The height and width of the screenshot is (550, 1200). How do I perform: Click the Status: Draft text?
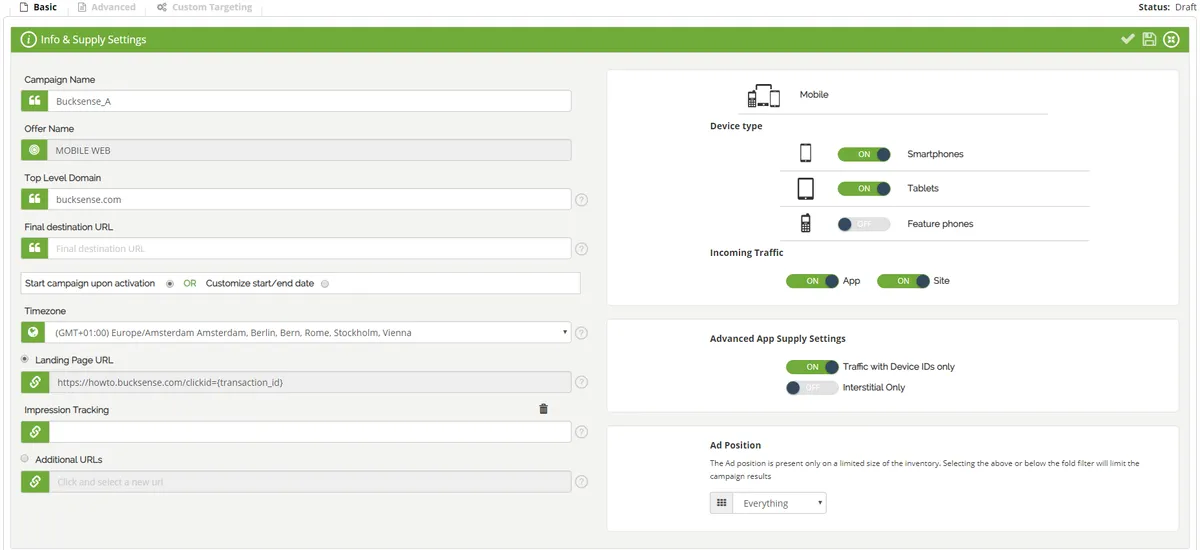[1168, 7]
